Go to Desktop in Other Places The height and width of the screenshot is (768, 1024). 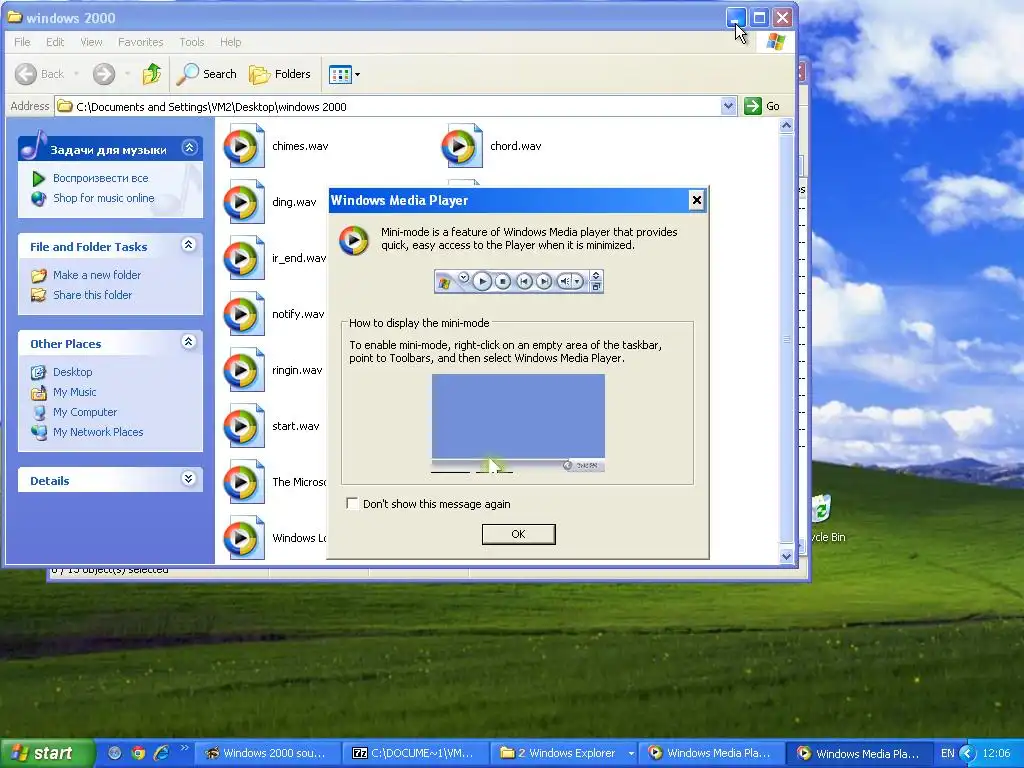[x=72, y=372]
